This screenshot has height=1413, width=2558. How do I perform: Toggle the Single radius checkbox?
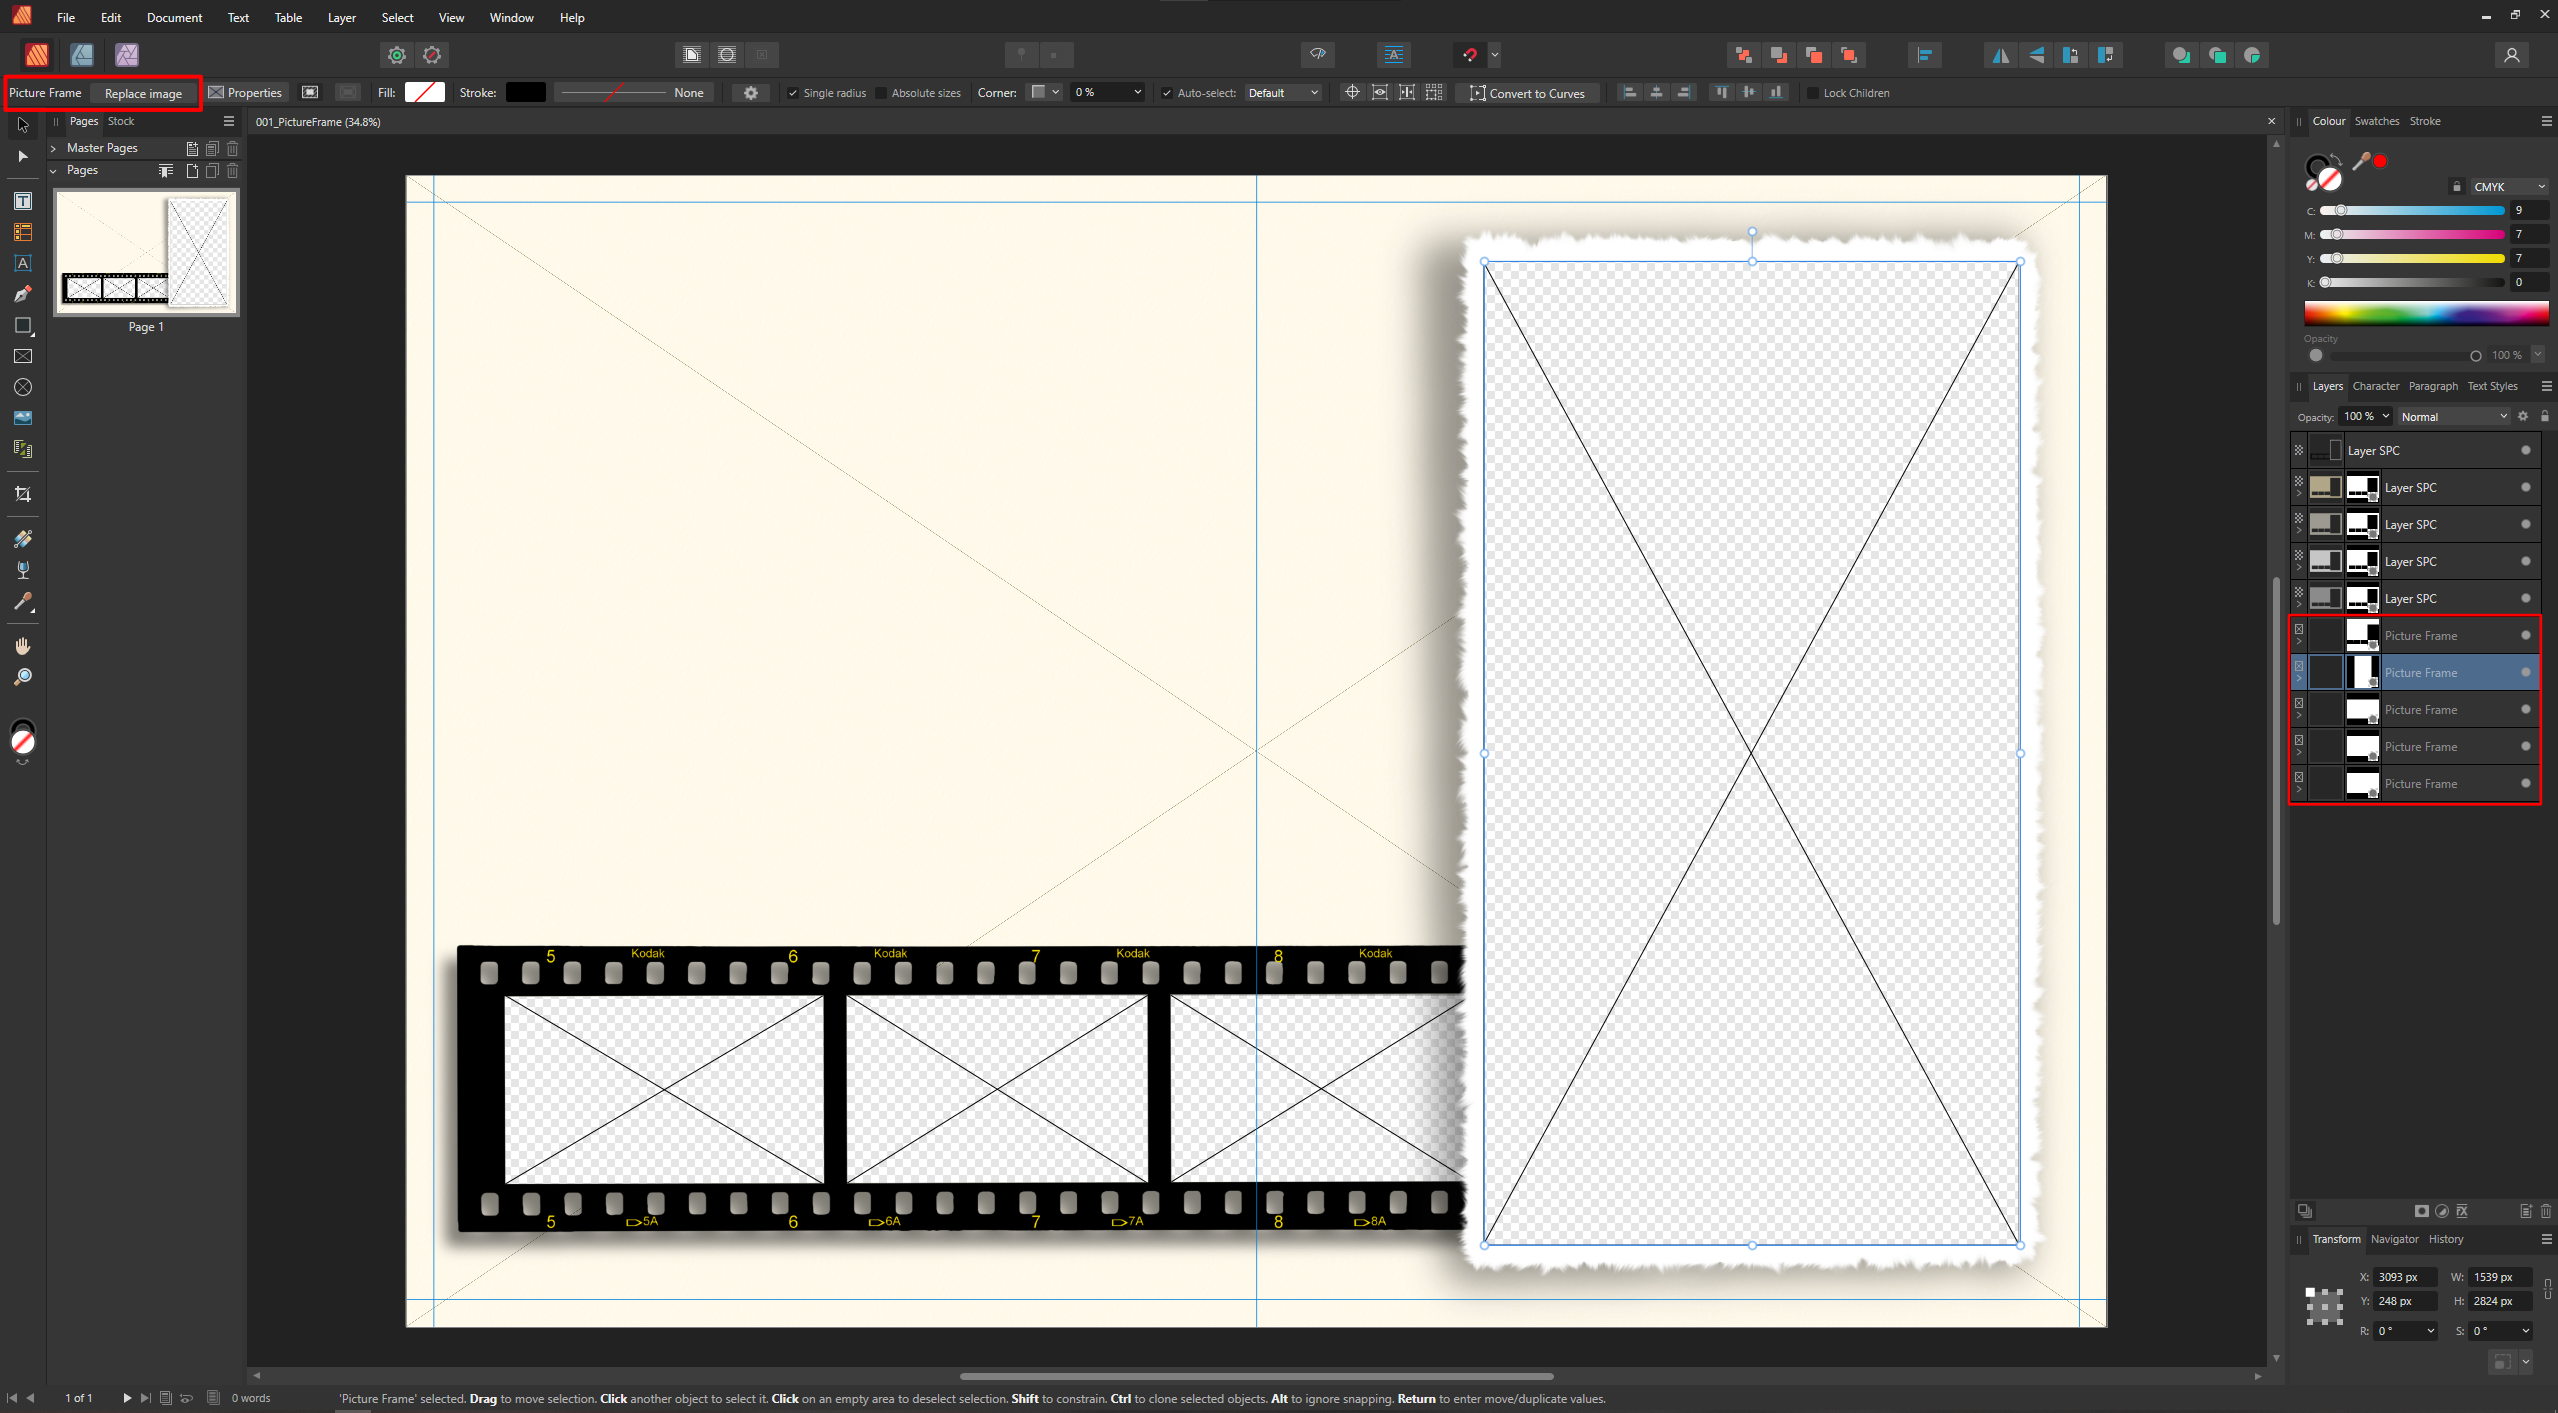tap(793, 93)
